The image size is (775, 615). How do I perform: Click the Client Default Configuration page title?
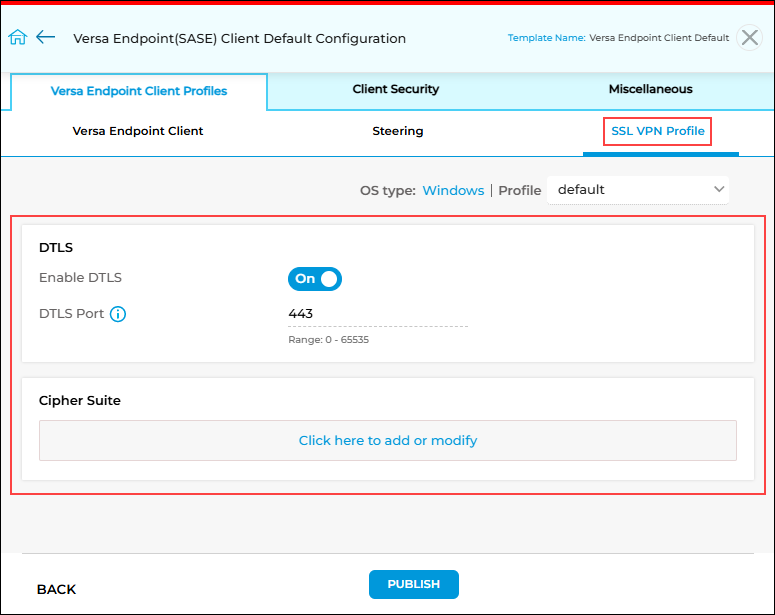point(240,39)
